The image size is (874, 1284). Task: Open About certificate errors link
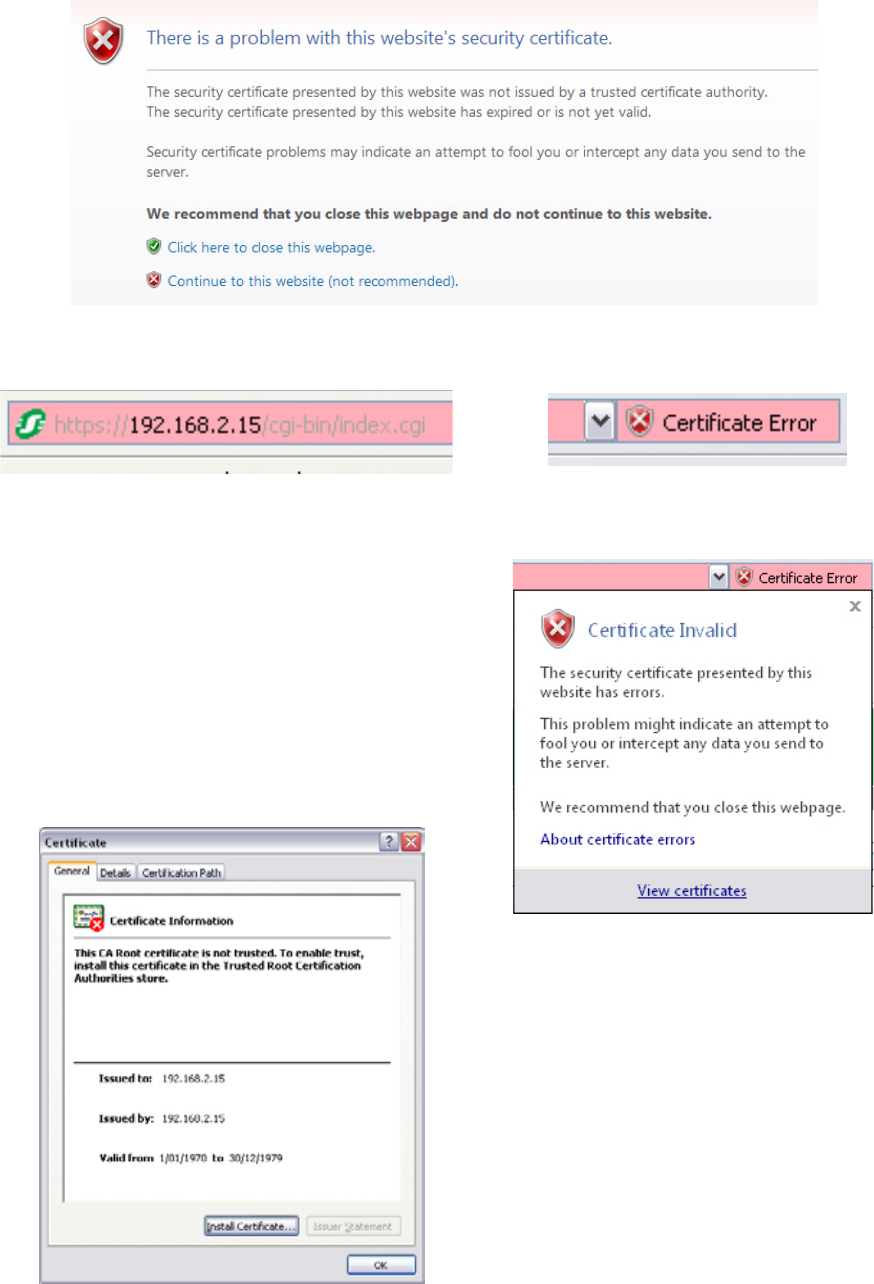pyautogui.click(x=618, y=839)
